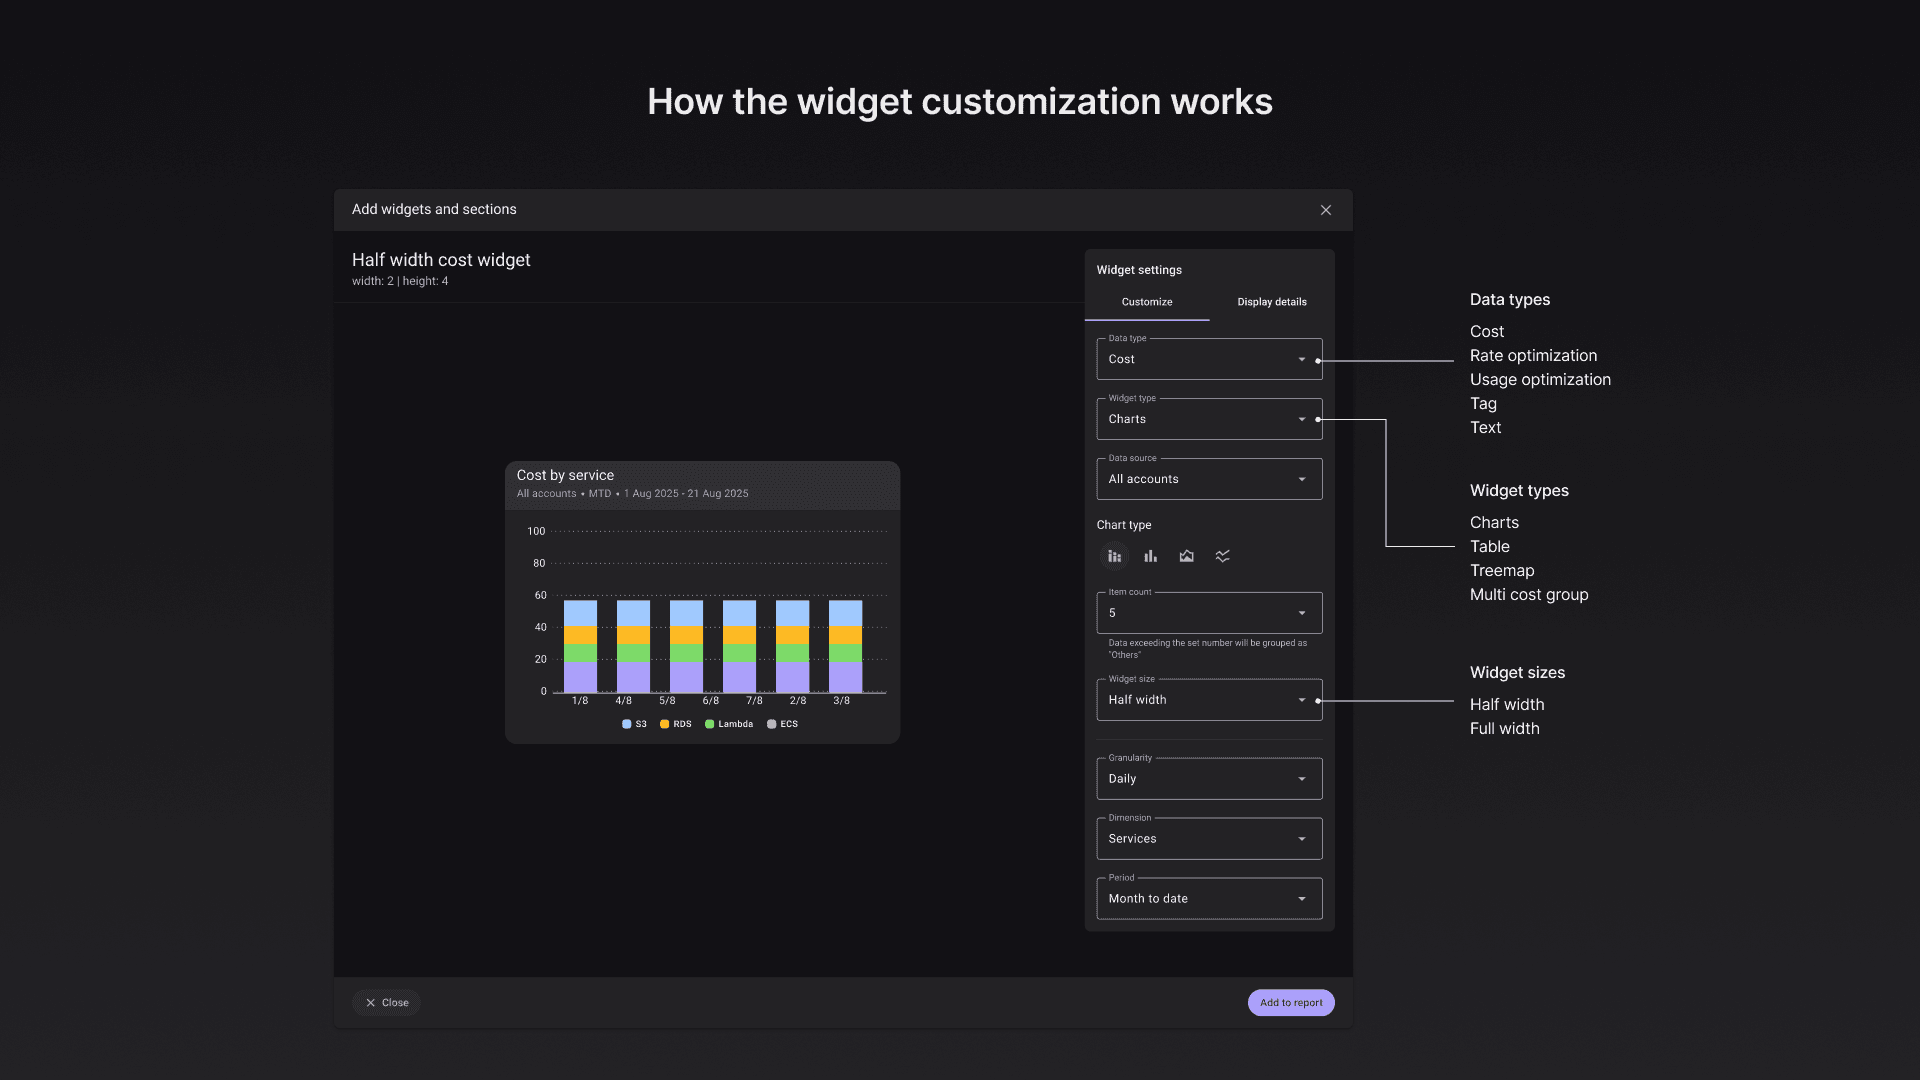Screen dimensions: 1920x1080
Task: Select the simple bar chart type icon
Action: (1150, 556)
